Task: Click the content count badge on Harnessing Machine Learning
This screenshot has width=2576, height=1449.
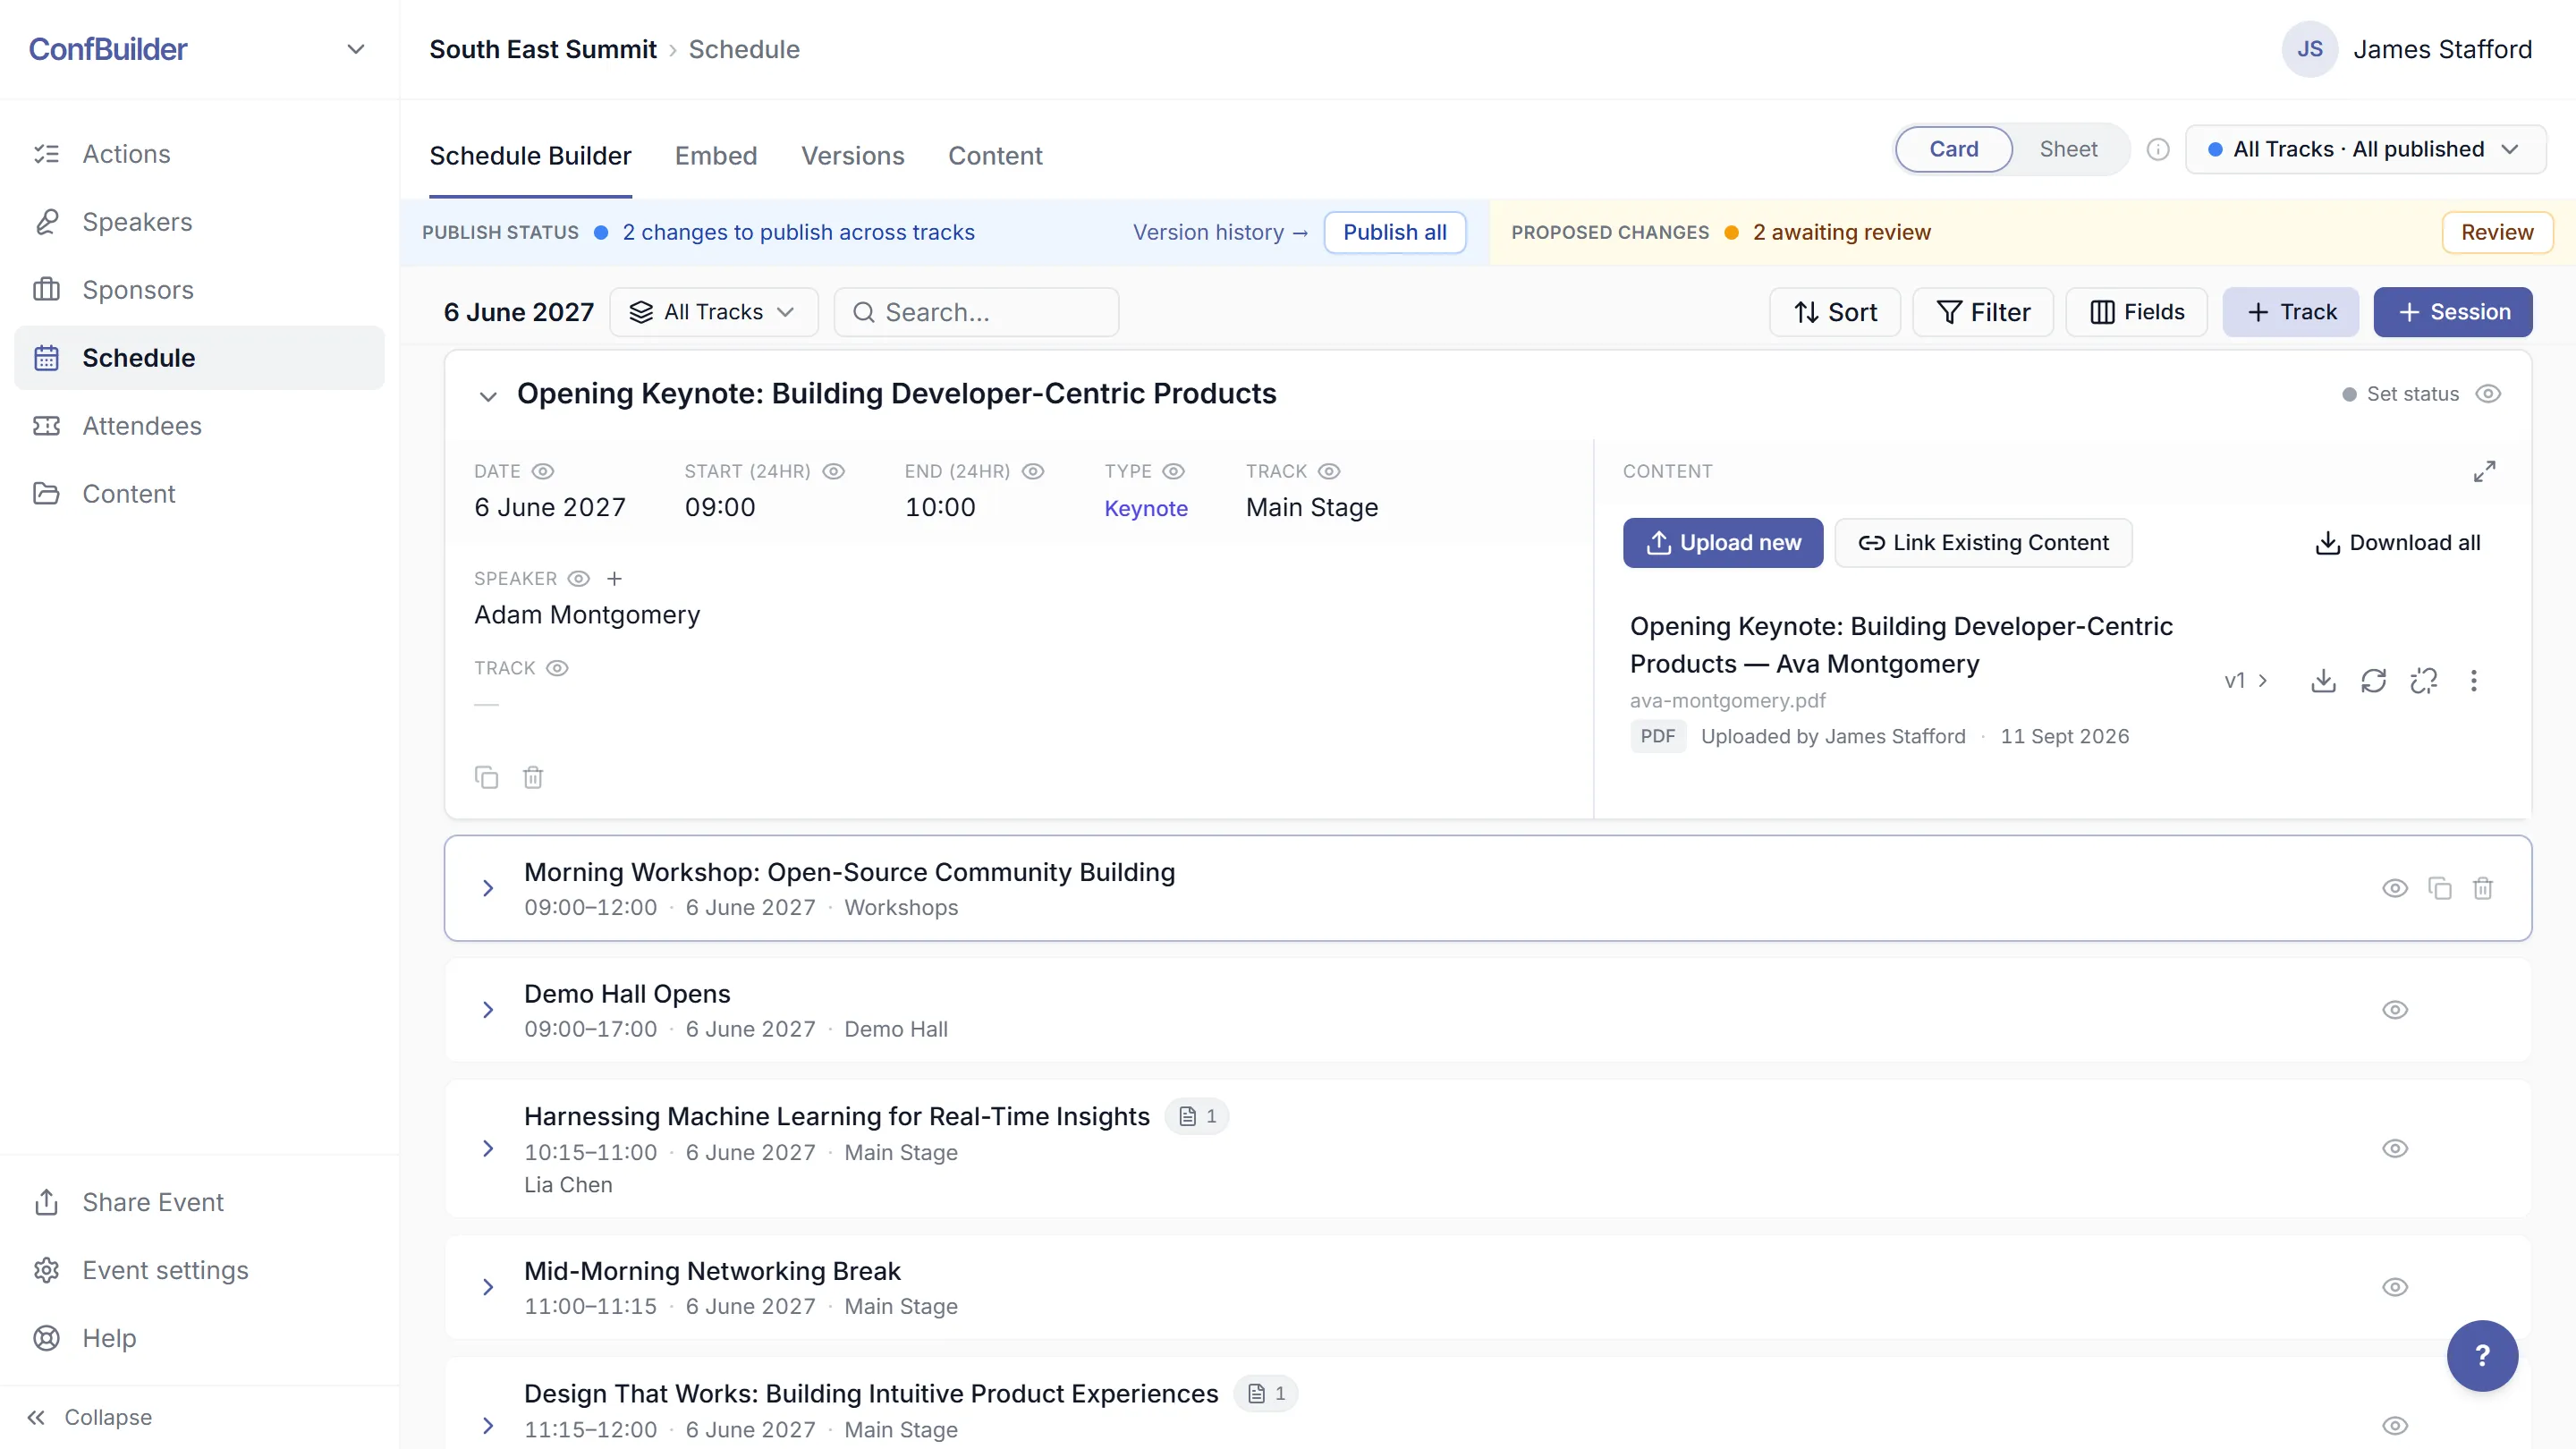Action: coord(1197,1116)
